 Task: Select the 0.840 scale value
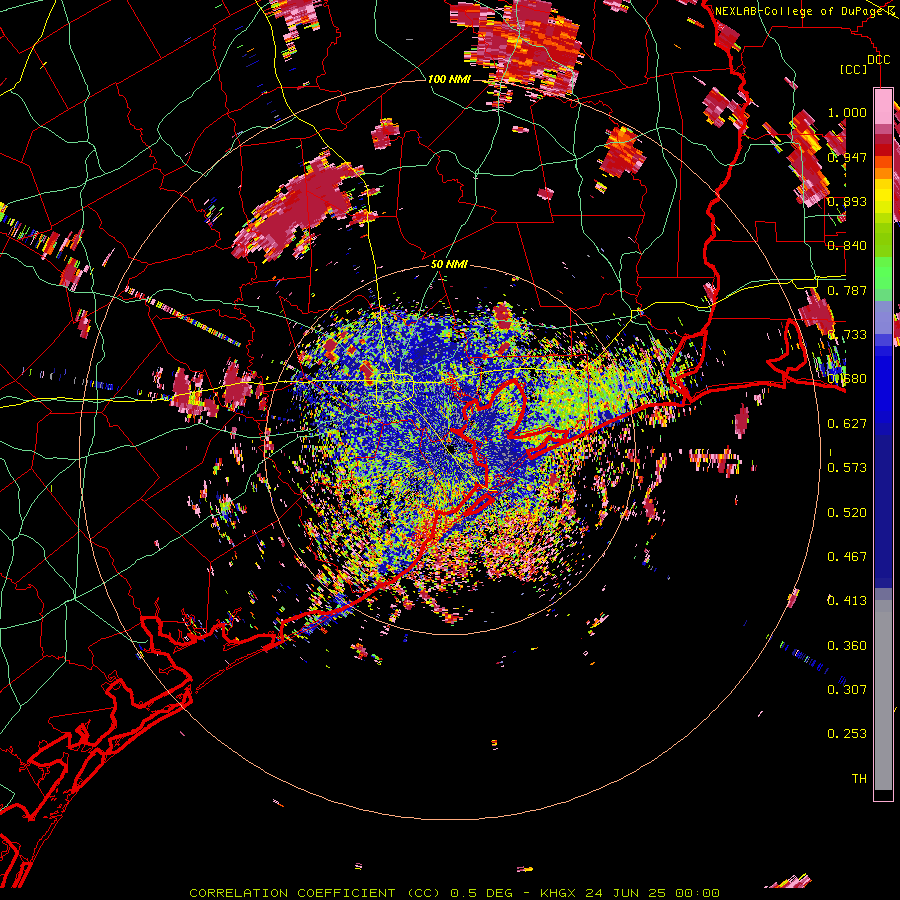(x=847, y=246)
